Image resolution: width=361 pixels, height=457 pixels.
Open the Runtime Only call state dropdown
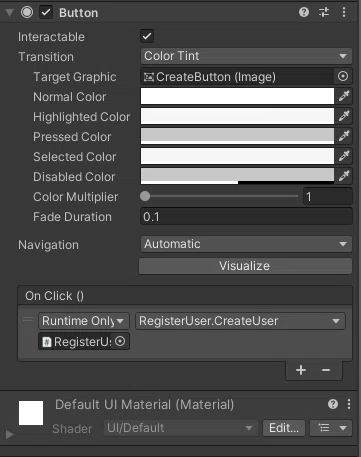point(83,321)
